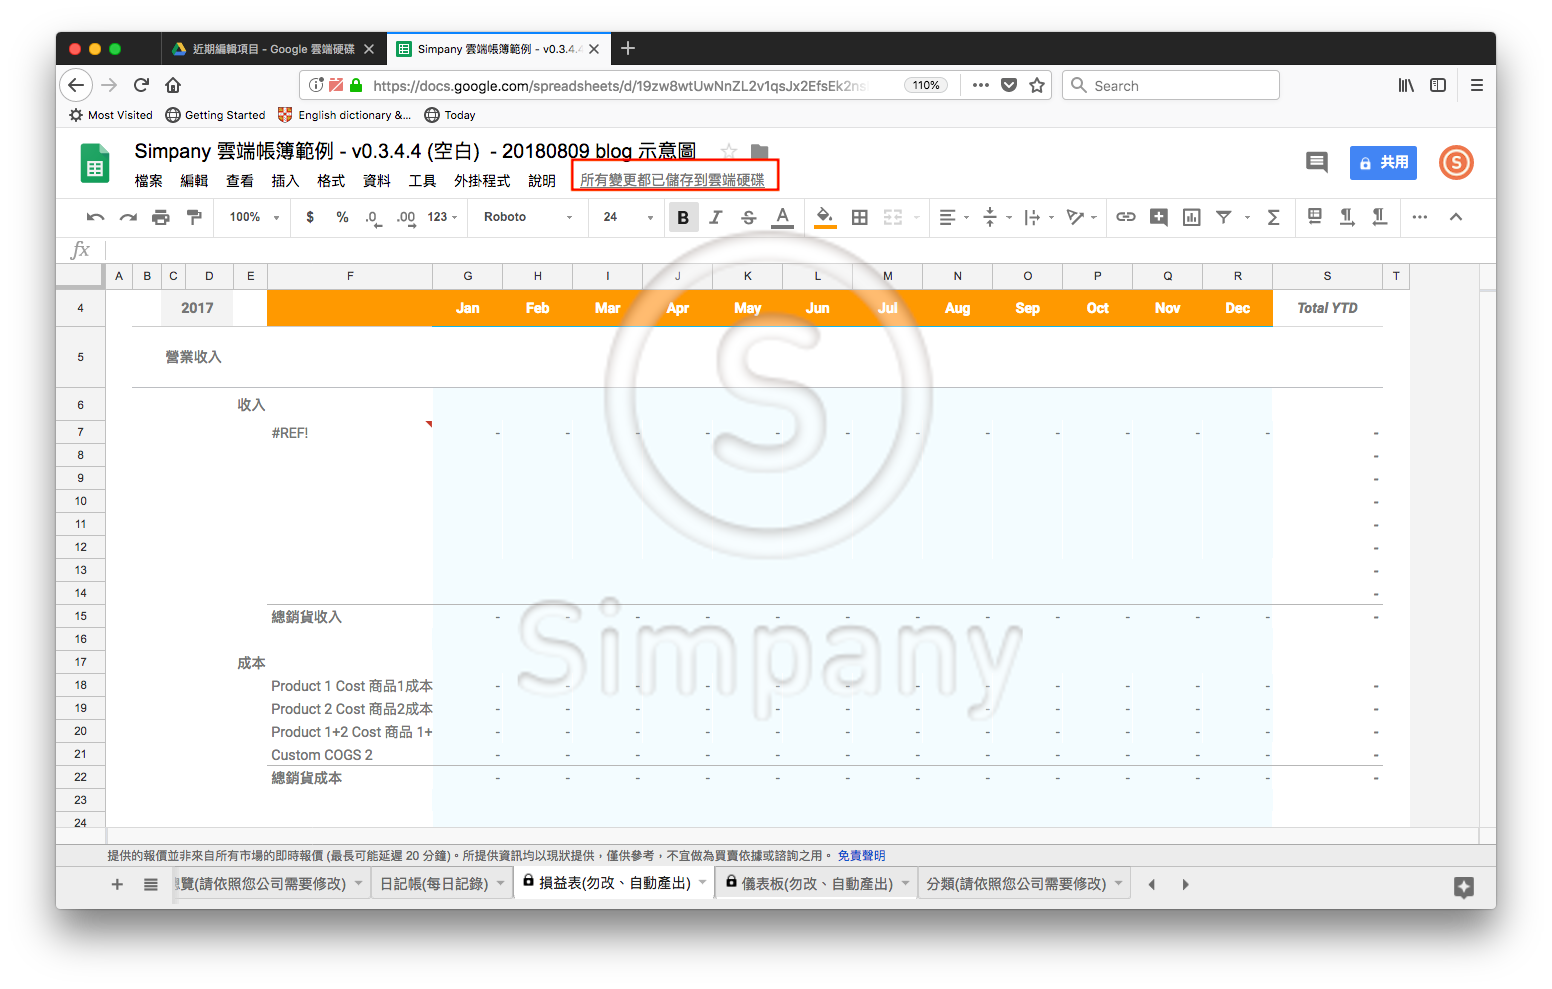
Task: Open the 插入 menu
Action: [x=285, y=181]
